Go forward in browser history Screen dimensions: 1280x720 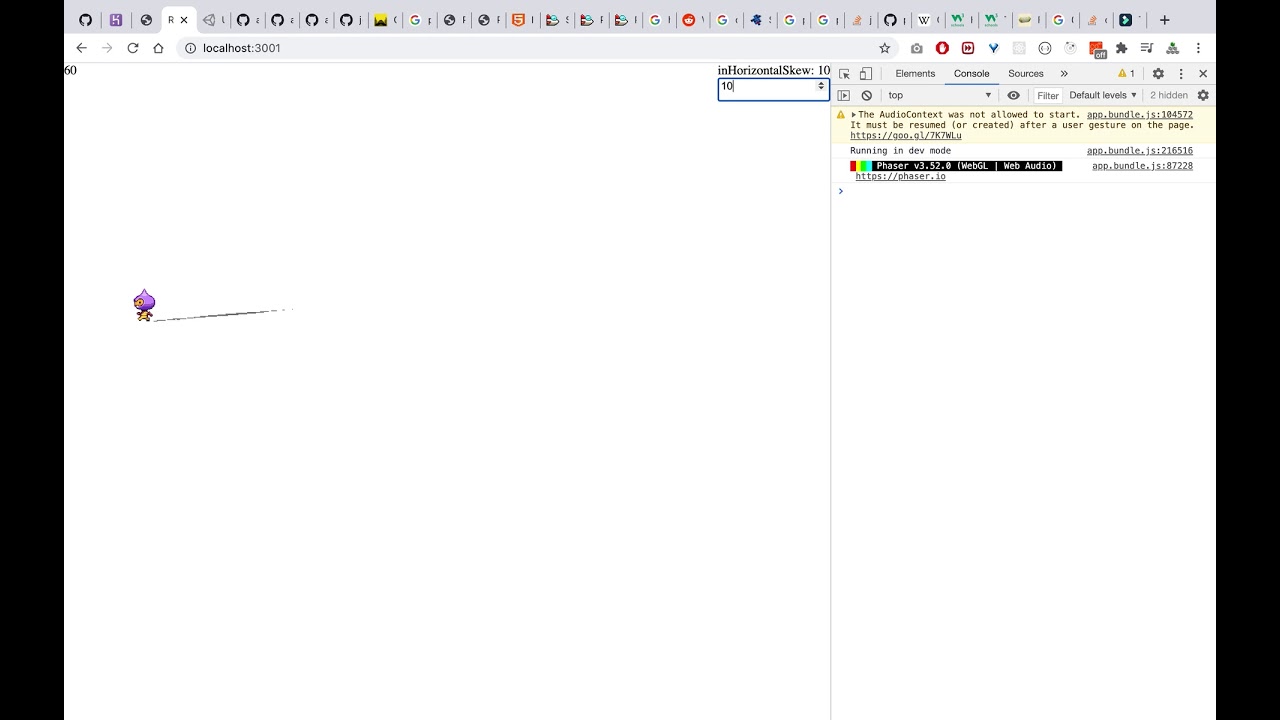(x=107, y=48)
